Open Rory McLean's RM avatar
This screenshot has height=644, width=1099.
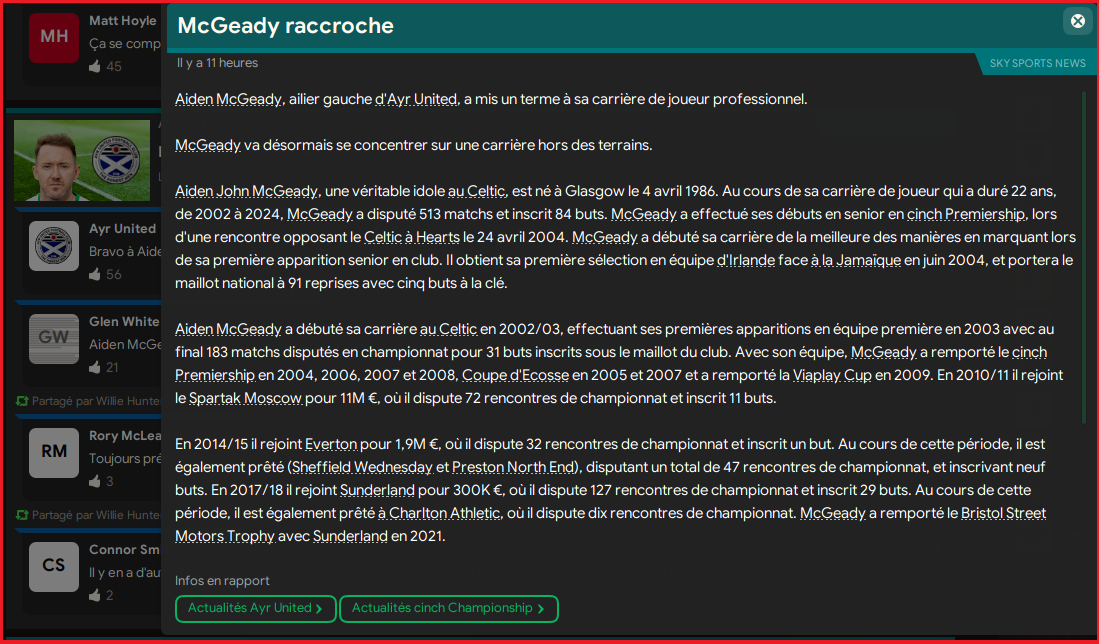coord(54,453)
